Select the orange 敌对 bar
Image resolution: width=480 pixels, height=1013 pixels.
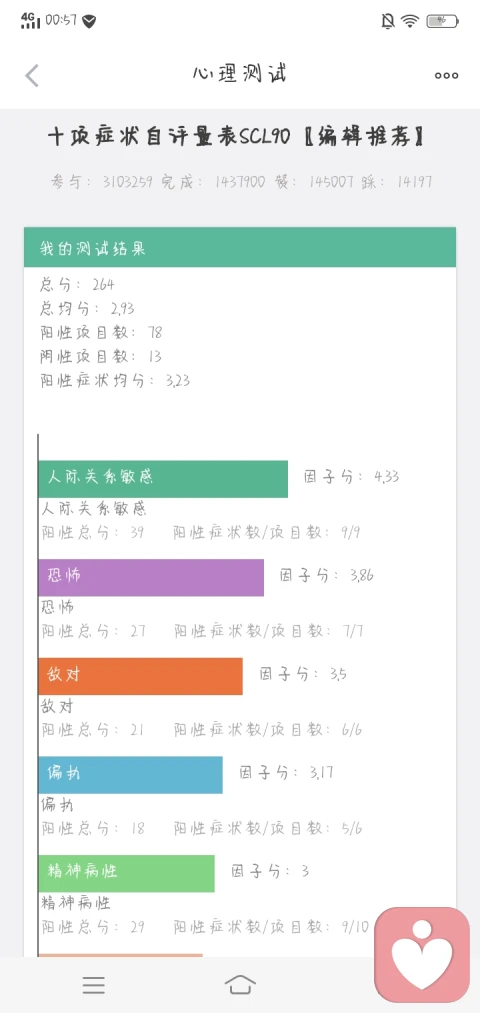(x=140, y=676)
